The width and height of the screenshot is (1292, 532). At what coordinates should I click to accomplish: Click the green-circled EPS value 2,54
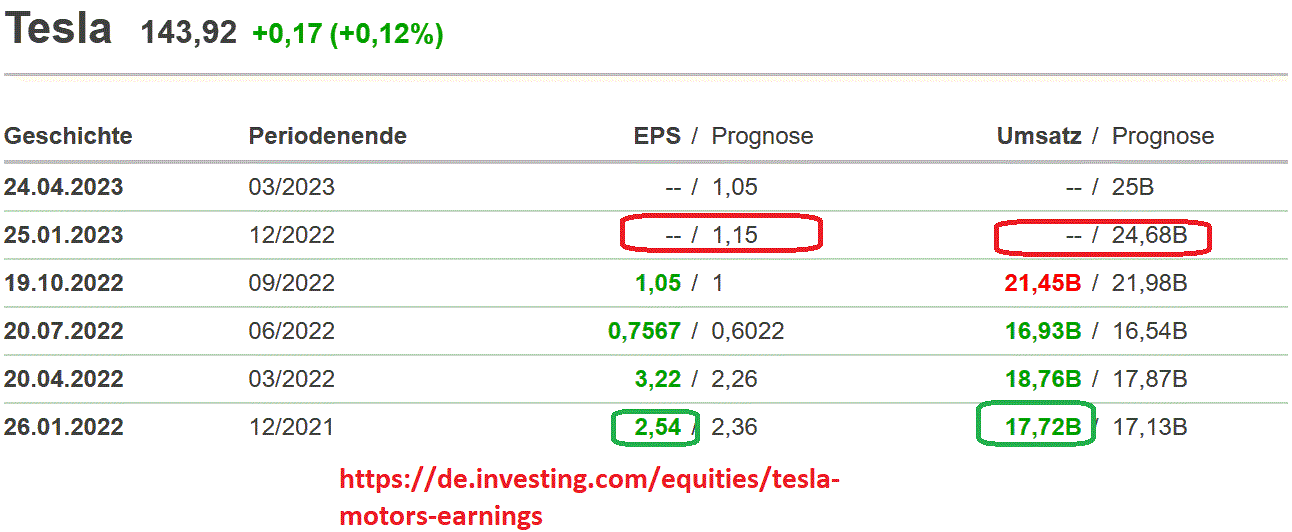(657, 428)
